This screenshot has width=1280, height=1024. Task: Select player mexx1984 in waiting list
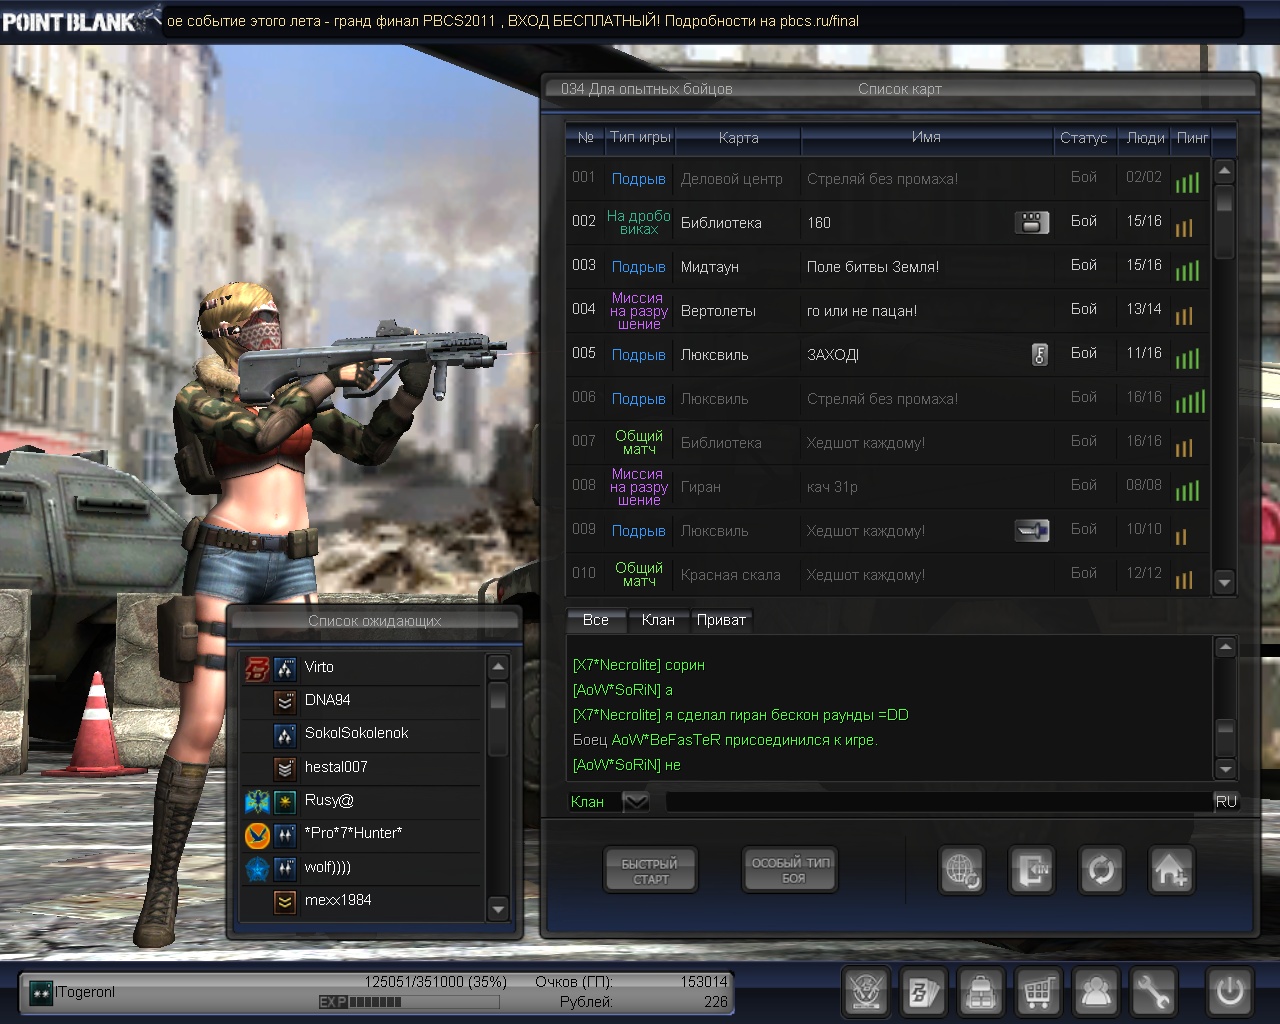click(362, 901)
